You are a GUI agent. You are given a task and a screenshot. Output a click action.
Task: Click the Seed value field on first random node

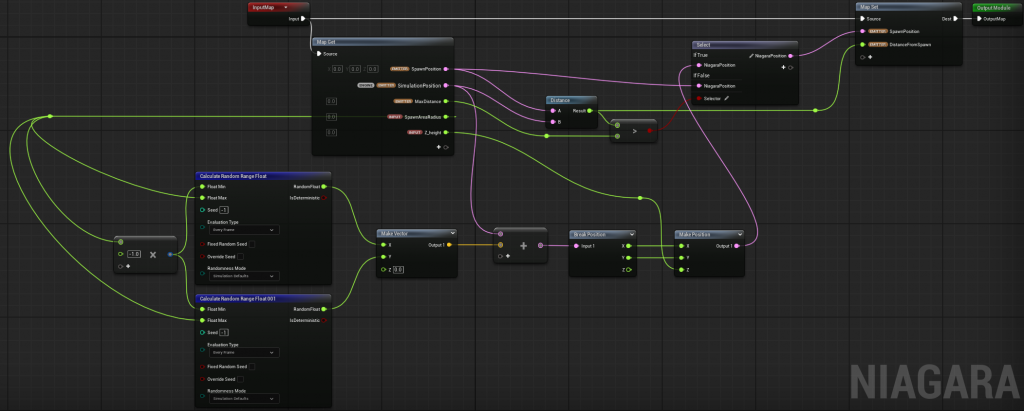click(x=225, y=210)
